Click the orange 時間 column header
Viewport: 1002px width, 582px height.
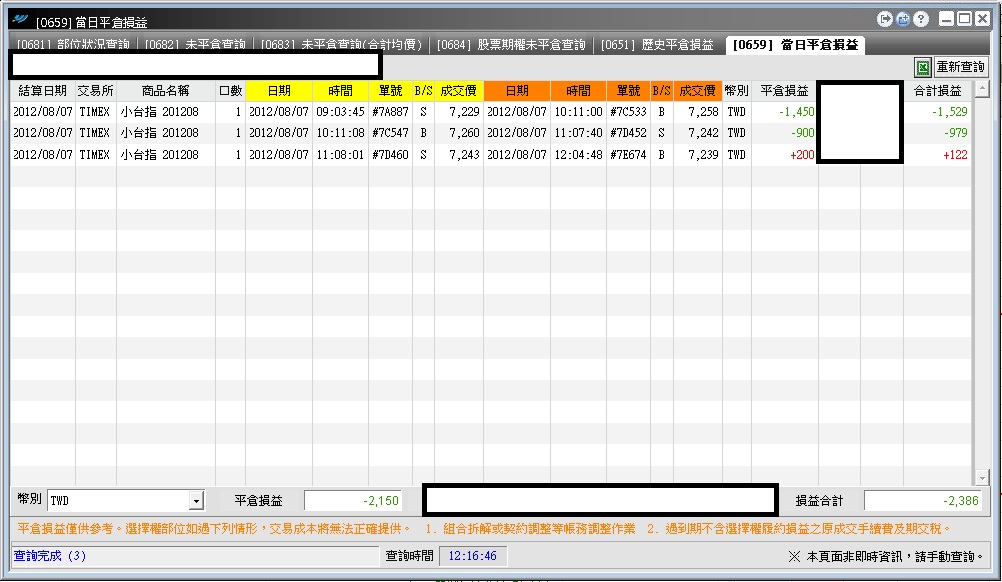pyautogui.click(x=578, y=91)
